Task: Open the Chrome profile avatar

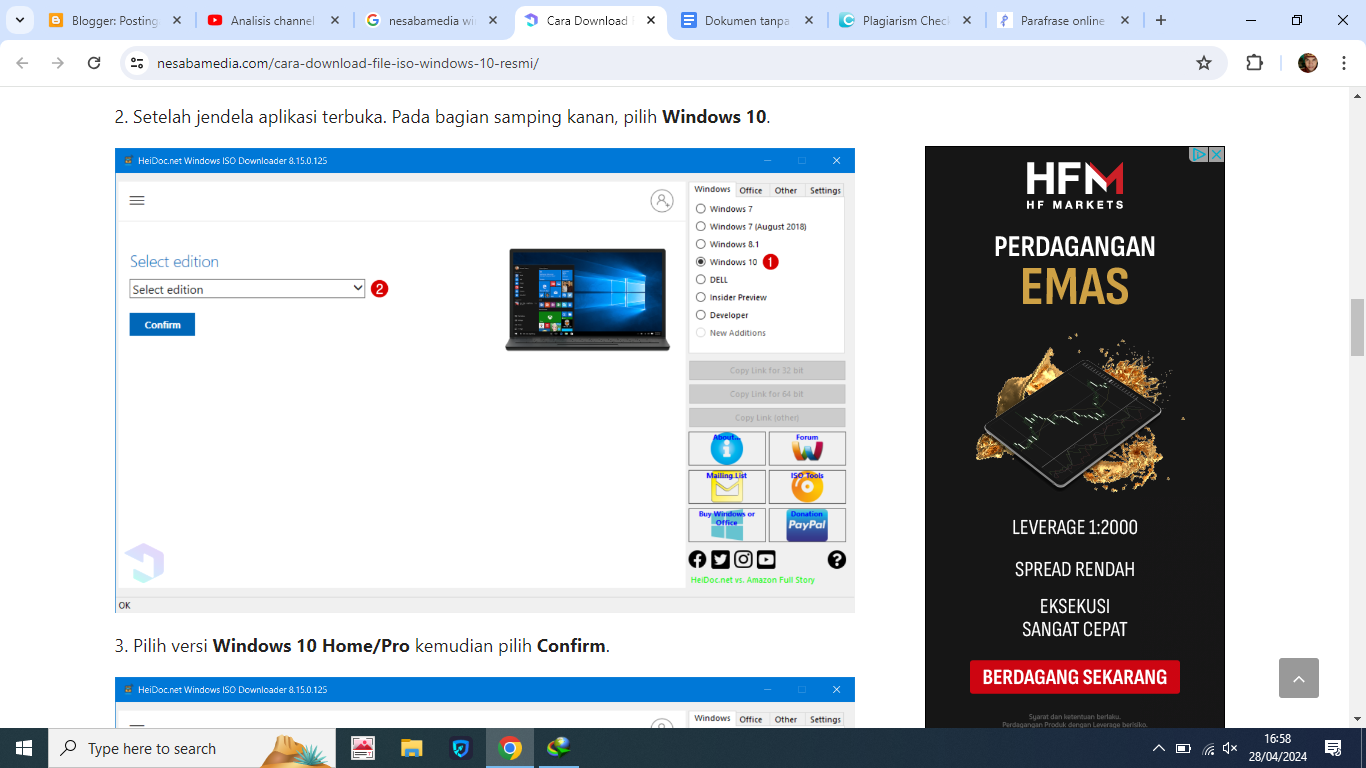Action: coord(1308,63)
